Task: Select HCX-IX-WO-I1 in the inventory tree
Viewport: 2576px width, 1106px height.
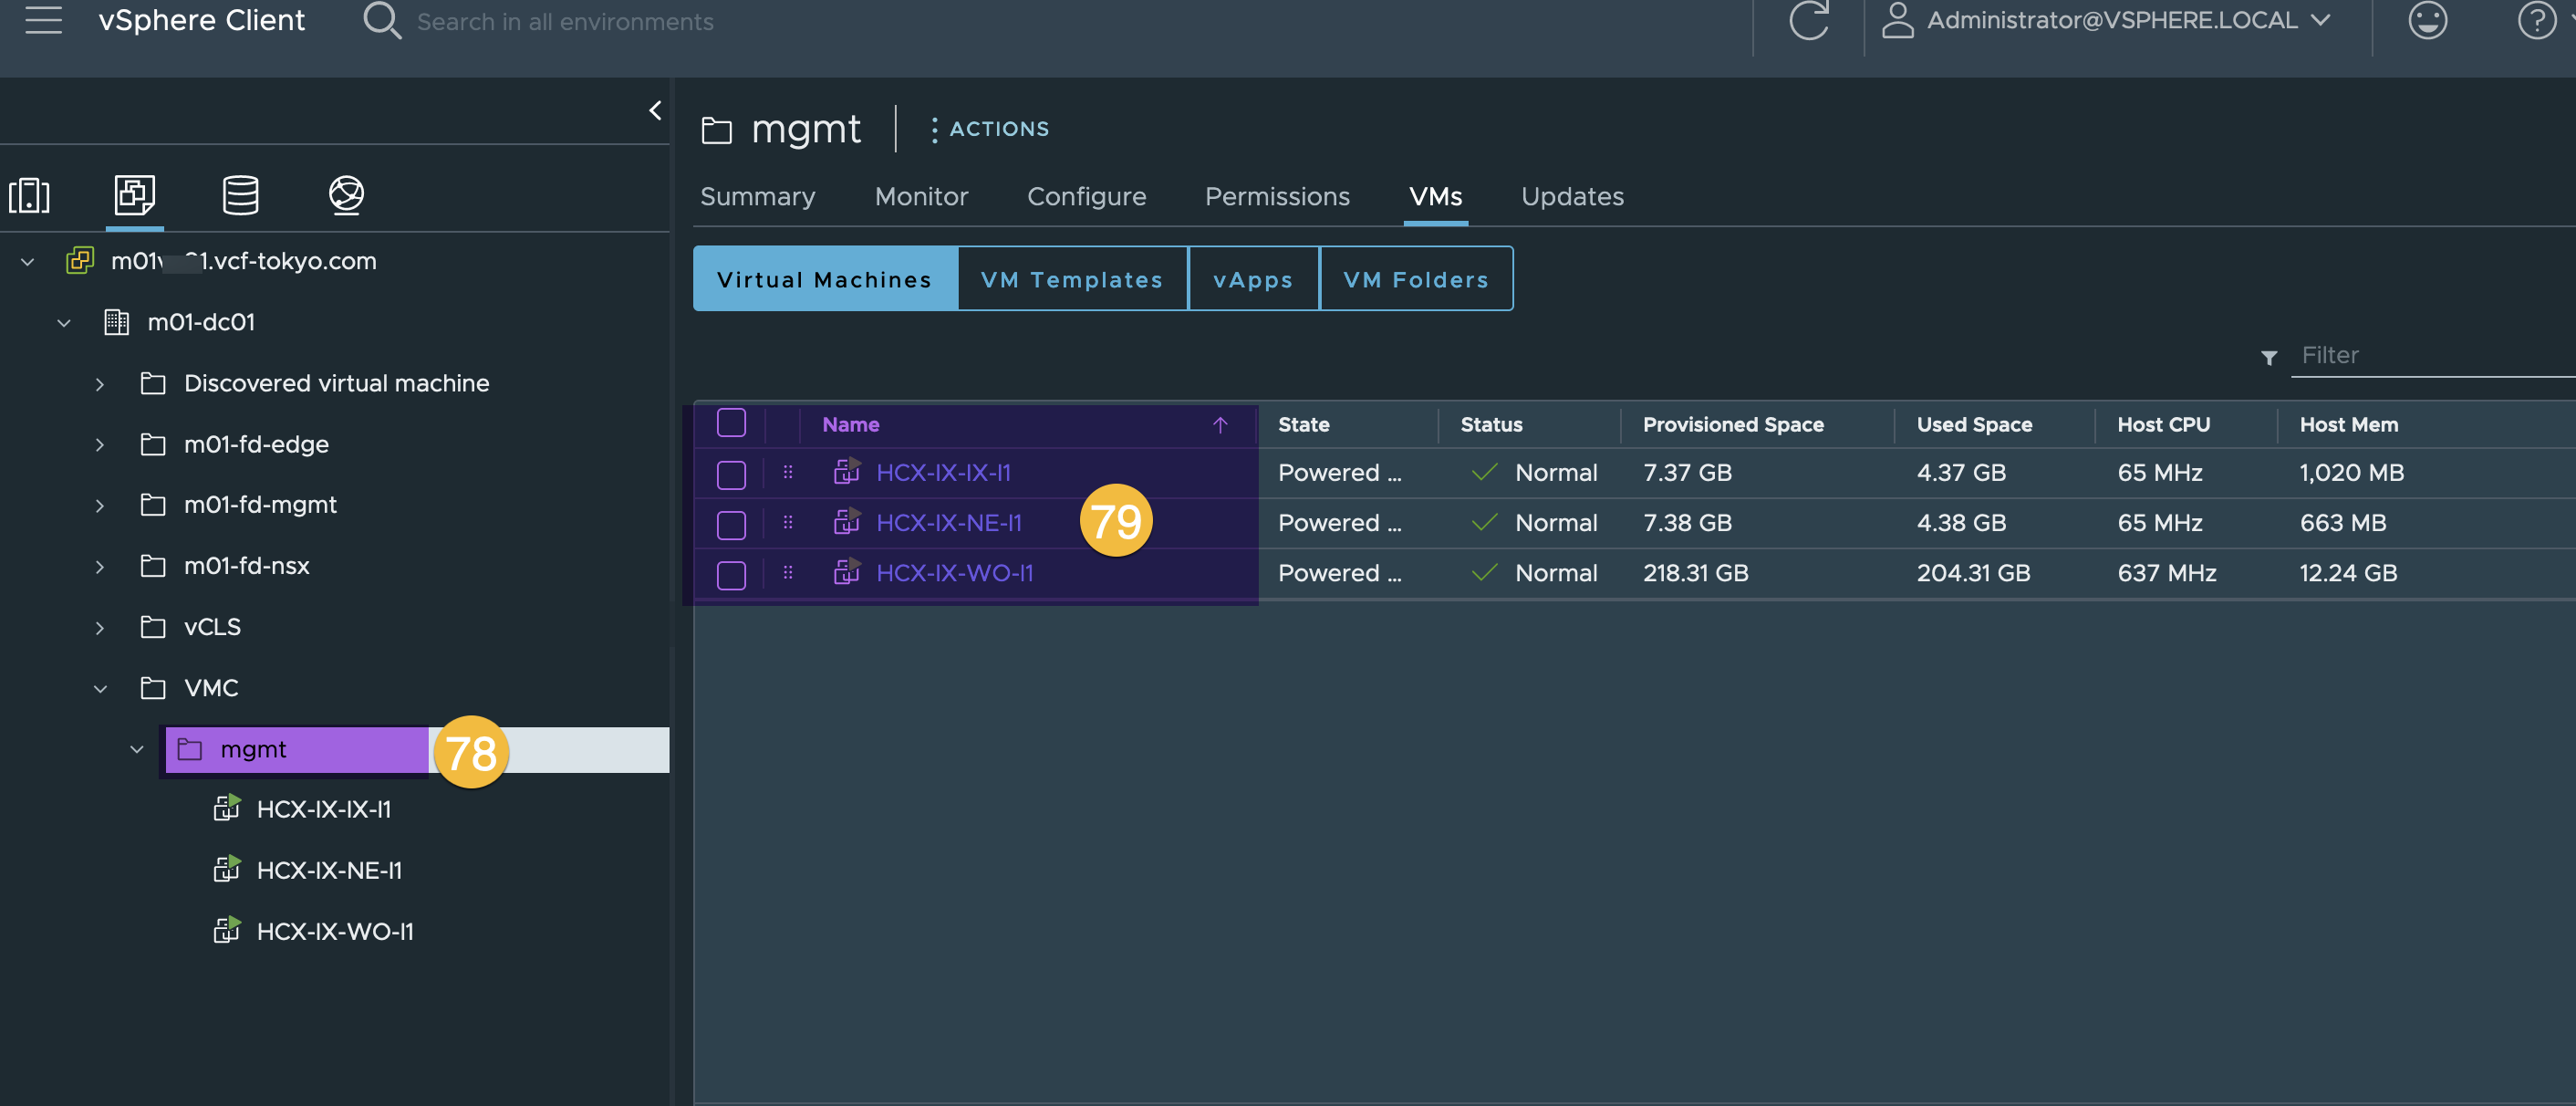Action: click(335, 931)
